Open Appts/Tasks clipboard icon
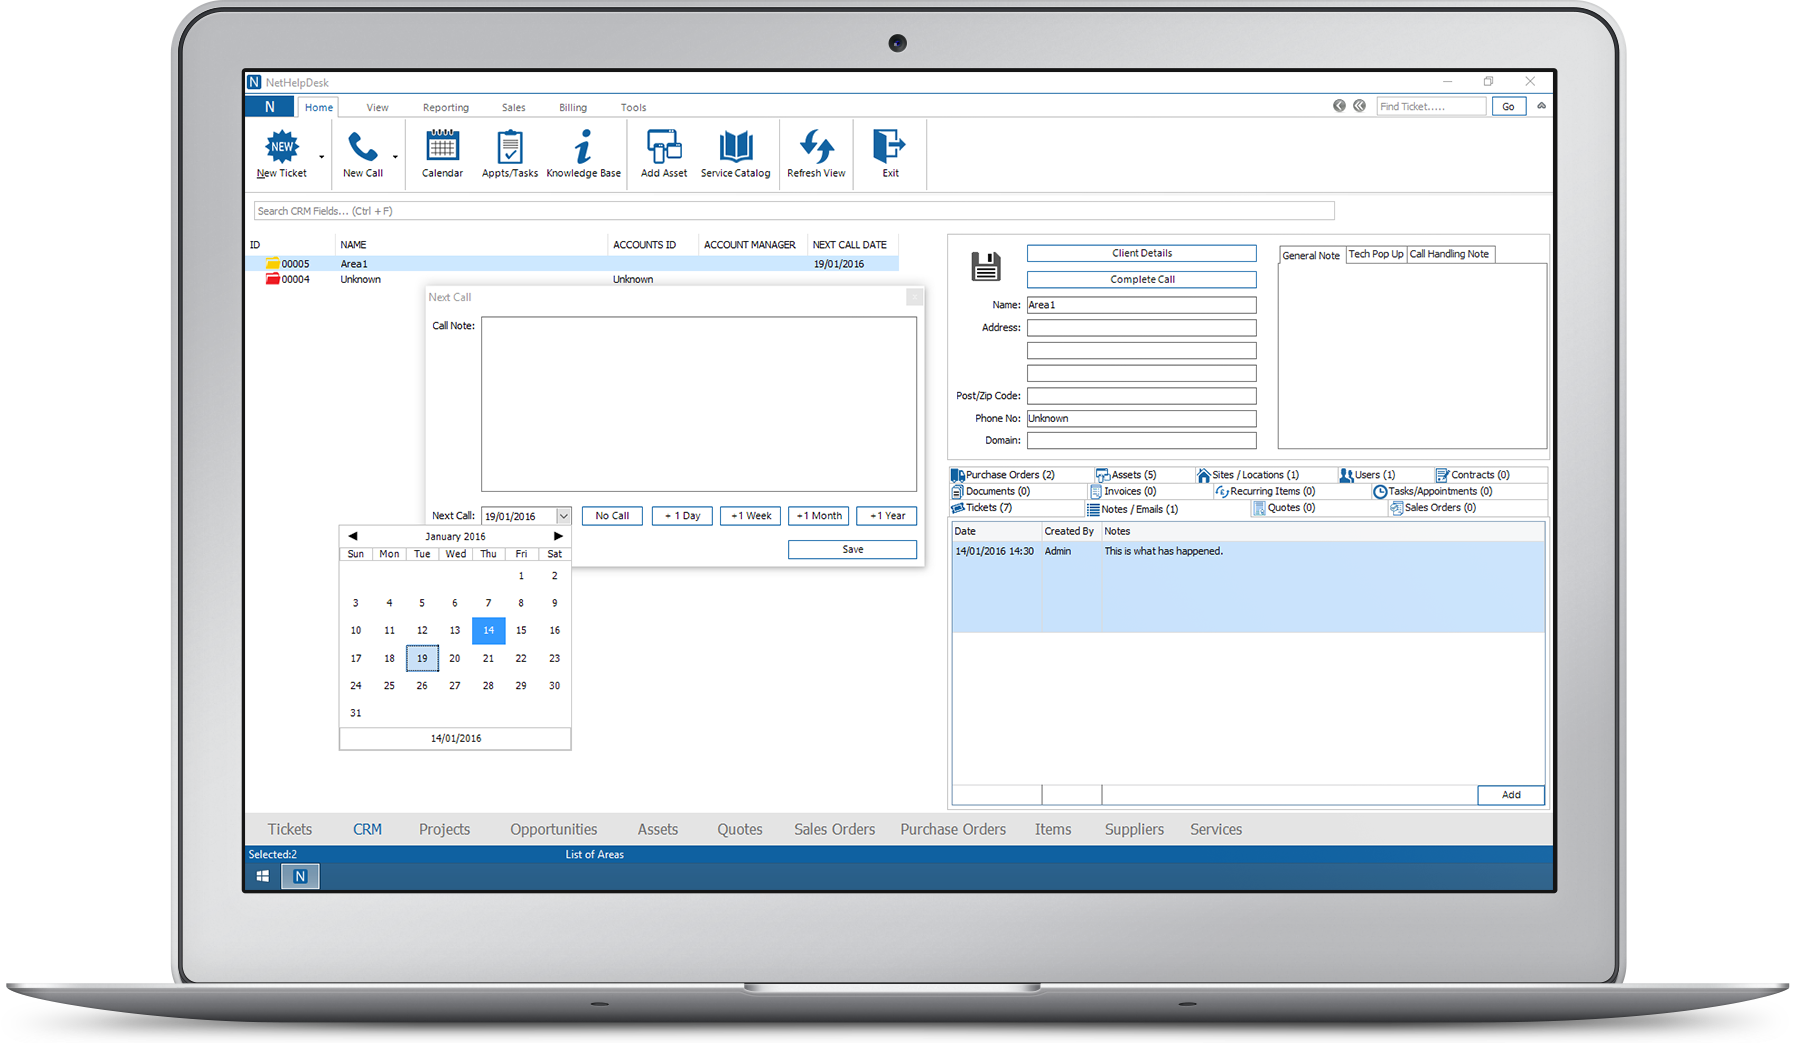 pyautogui.click(x=510, y=147)
